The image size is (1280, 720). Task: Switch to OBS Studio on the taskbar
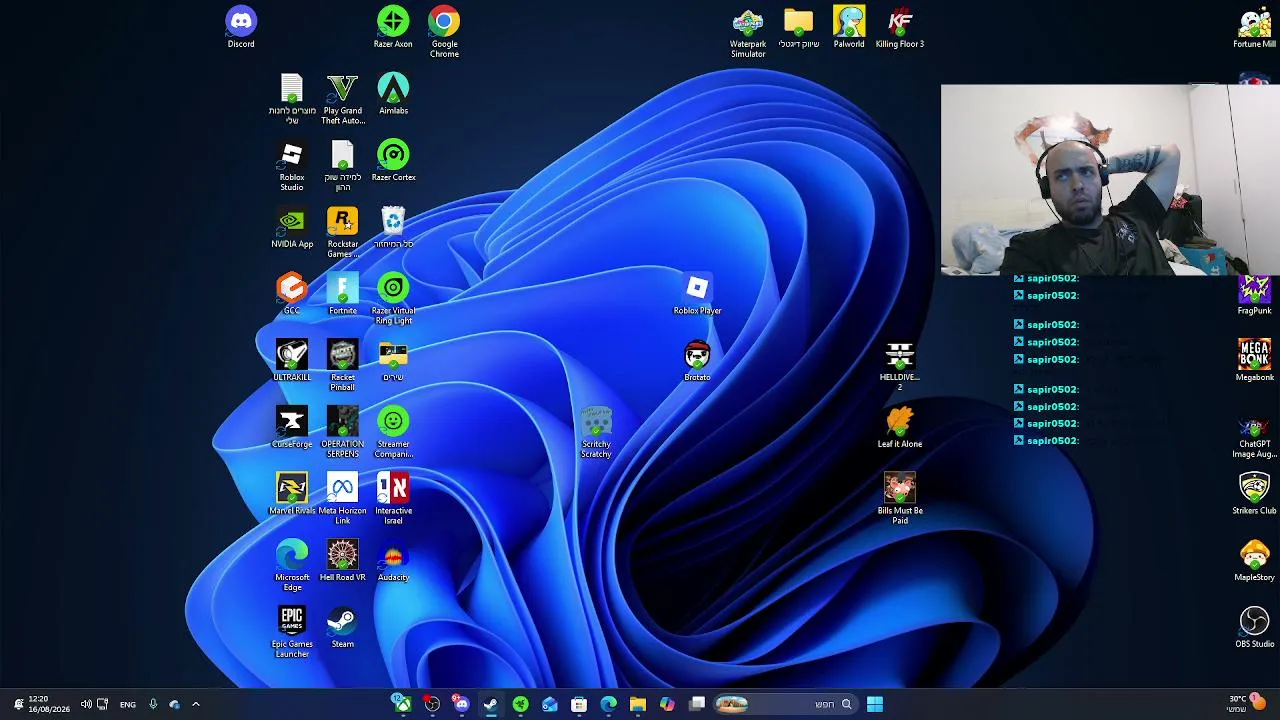(432, 704)
